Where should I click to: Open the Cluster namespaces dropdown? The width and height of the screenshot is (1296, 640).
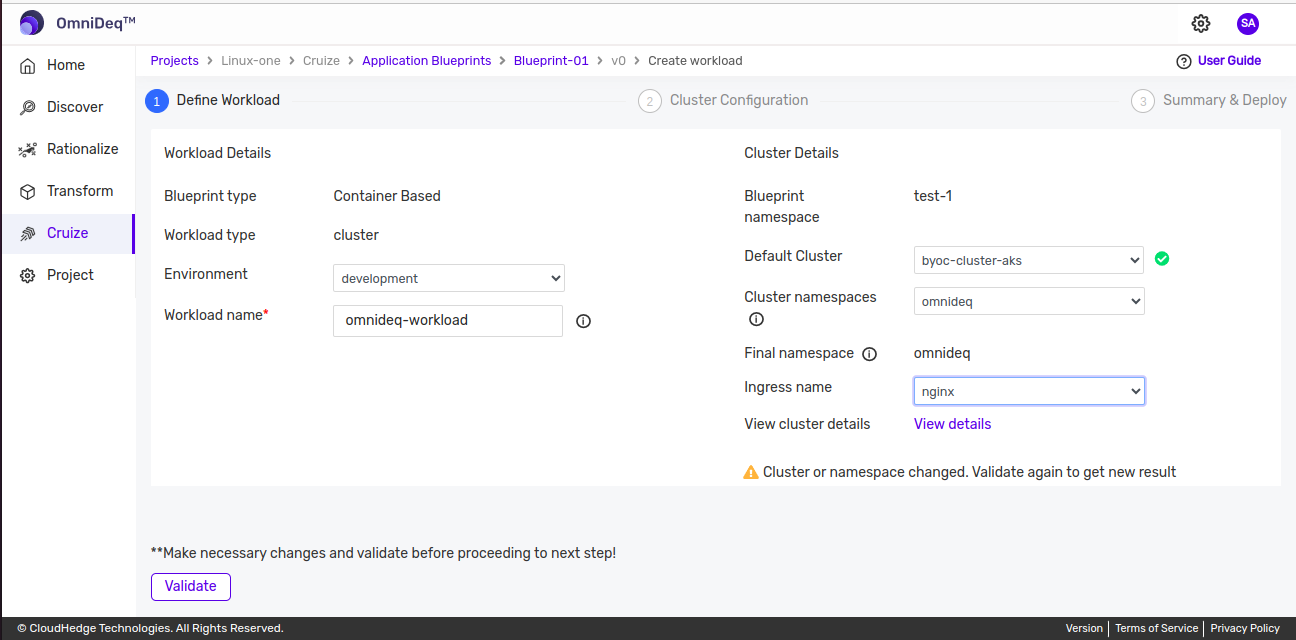point(1029,300)
